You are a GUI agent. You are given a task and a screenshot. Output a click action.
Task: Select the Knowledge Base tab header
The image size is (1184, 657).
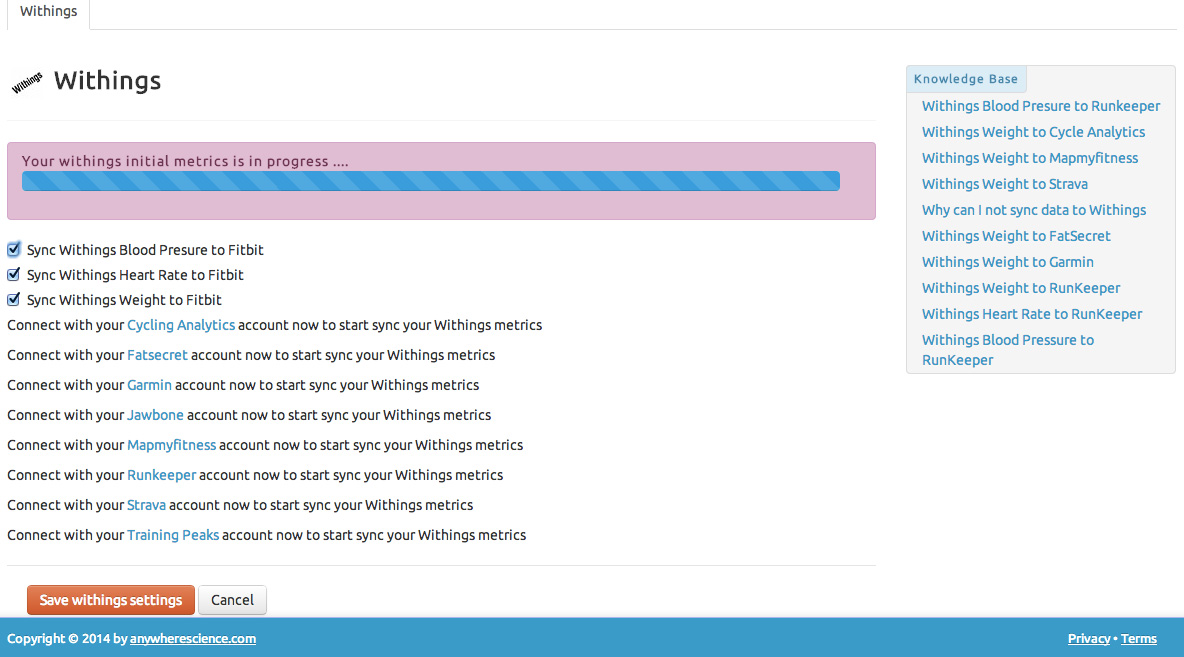point(966,79)
